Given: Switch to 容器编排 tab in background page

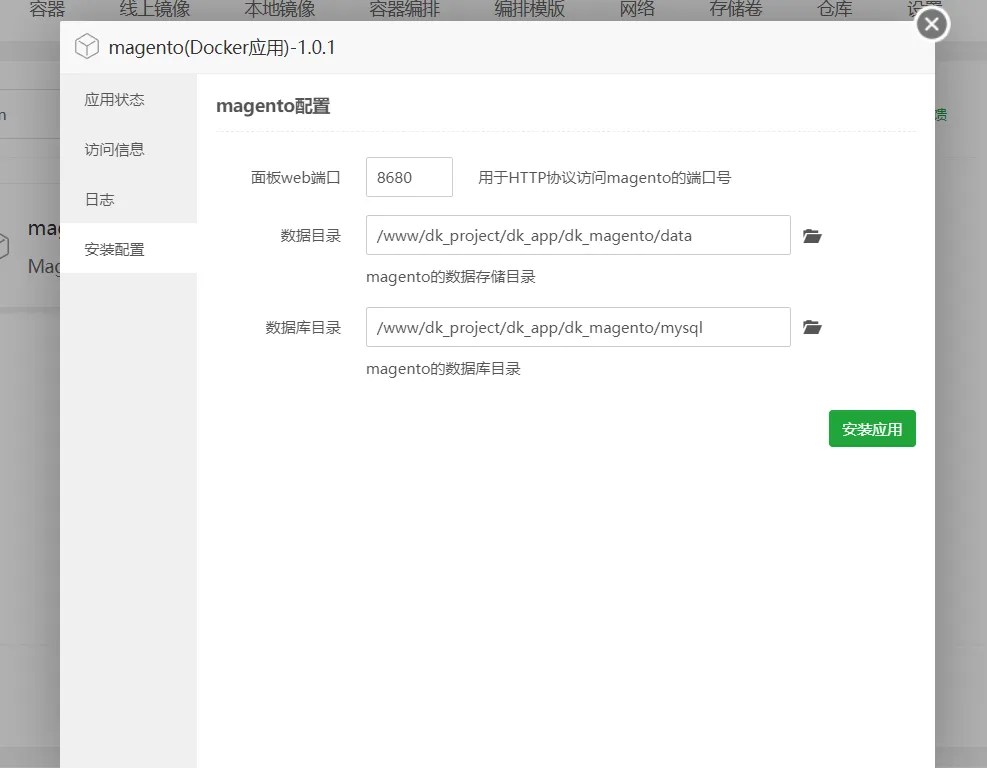Looking at the screenshot, I should (404, 9).
